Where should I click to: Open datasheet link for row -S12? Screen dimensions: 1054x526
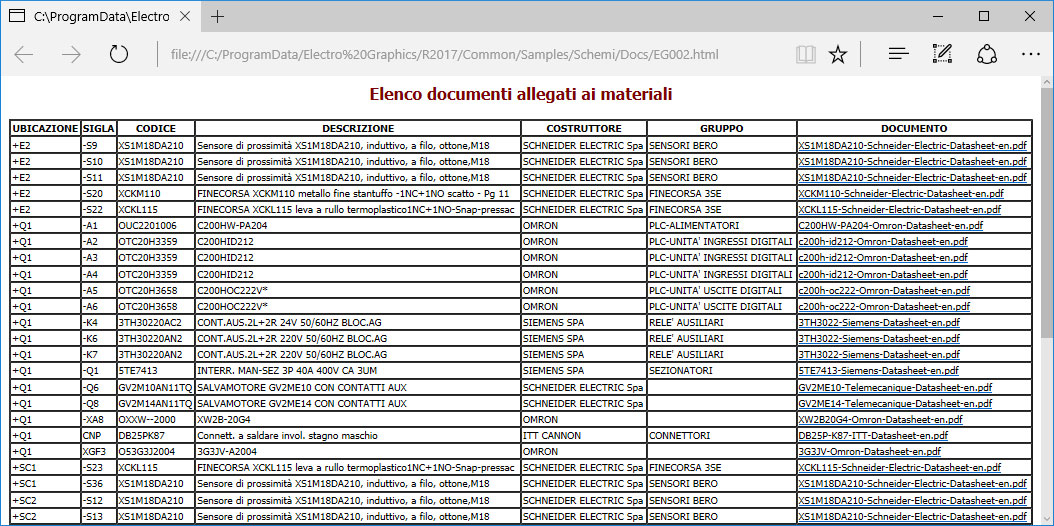point(912,500)
